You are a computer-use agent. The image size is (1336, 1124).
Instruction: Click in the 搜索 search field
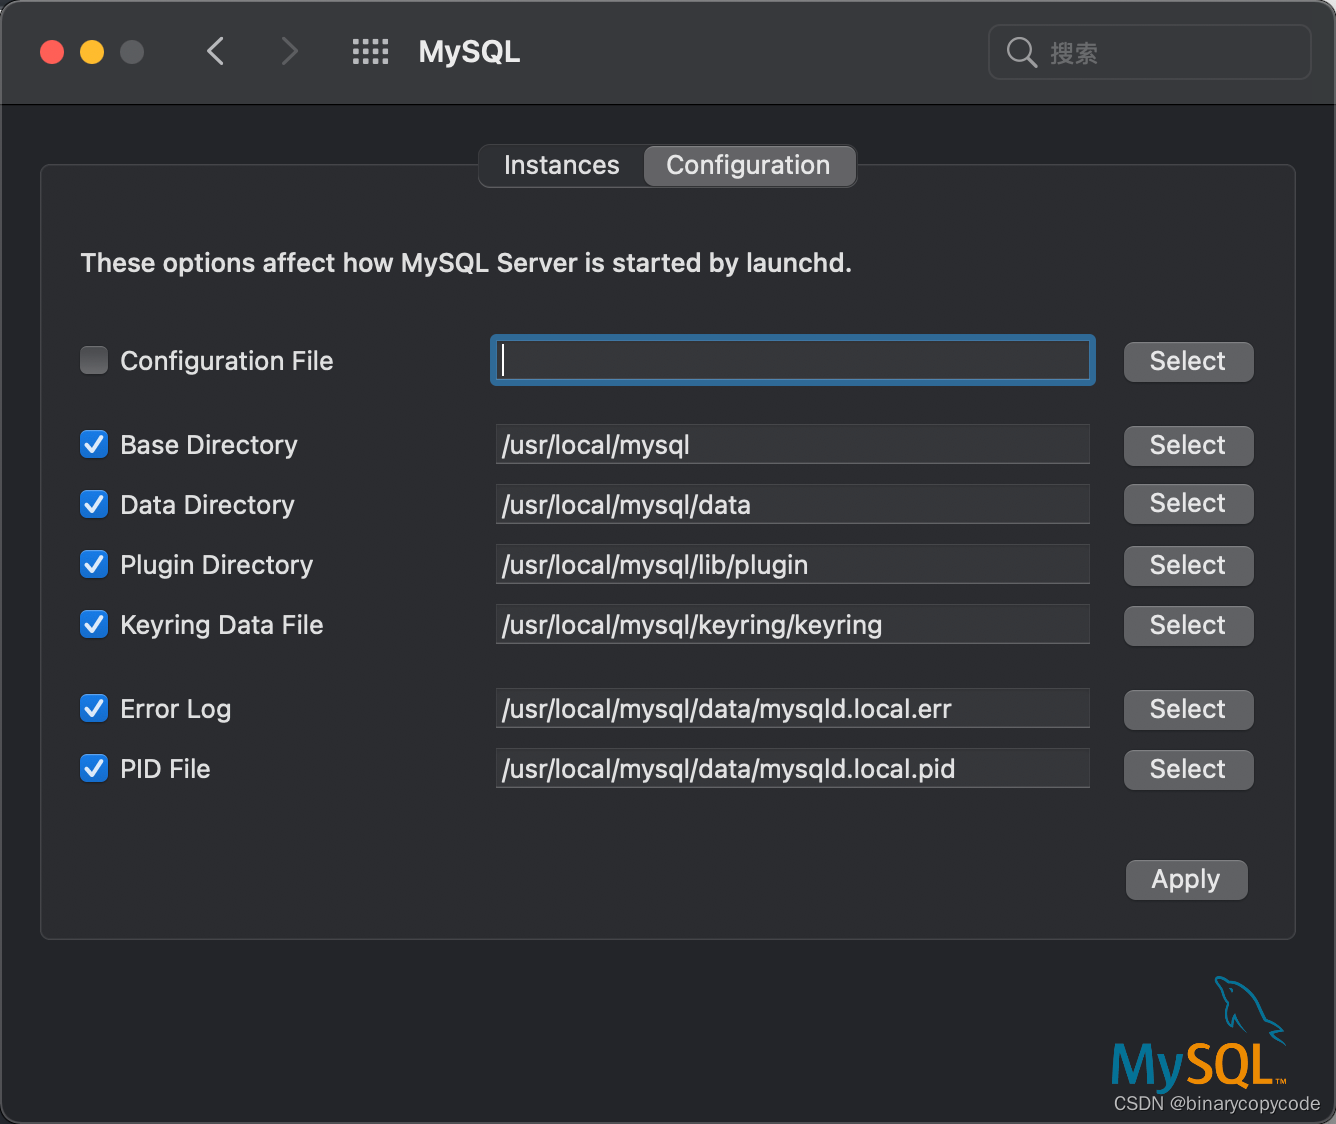[x=1149, y=52]
